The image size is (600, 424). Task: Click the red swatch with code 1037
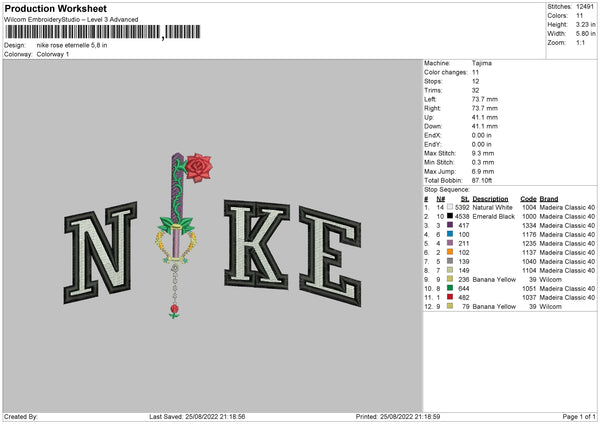[x=450, y=297]
